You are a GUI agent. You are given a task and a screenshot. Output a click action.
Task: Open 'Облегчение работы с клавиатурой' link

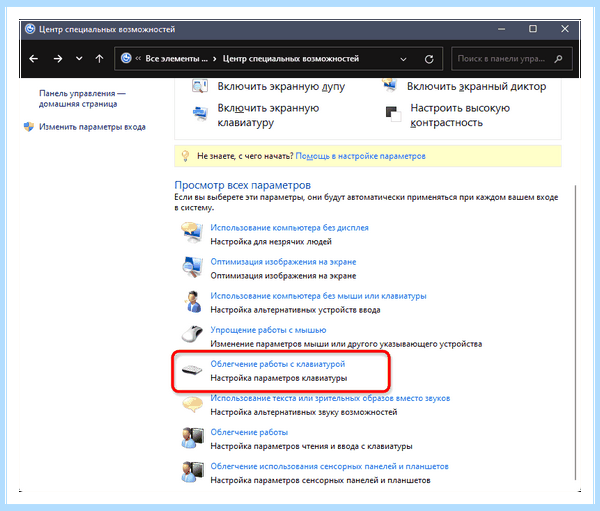pos(277,364)
